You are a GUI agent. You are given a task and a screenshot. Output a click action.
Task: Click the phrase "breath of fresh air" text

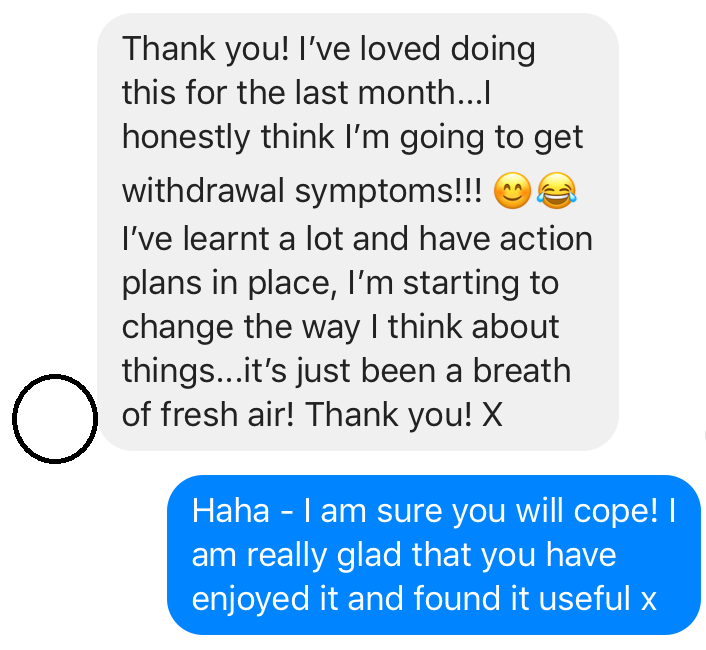346,392
